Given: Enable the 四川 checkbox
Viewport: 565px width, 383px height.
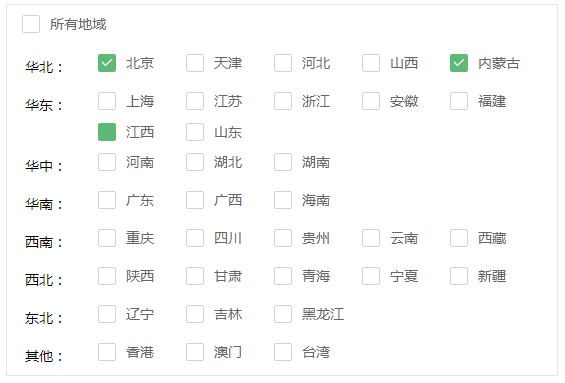Looking at the screenshot, I should (x=195, y=238).
